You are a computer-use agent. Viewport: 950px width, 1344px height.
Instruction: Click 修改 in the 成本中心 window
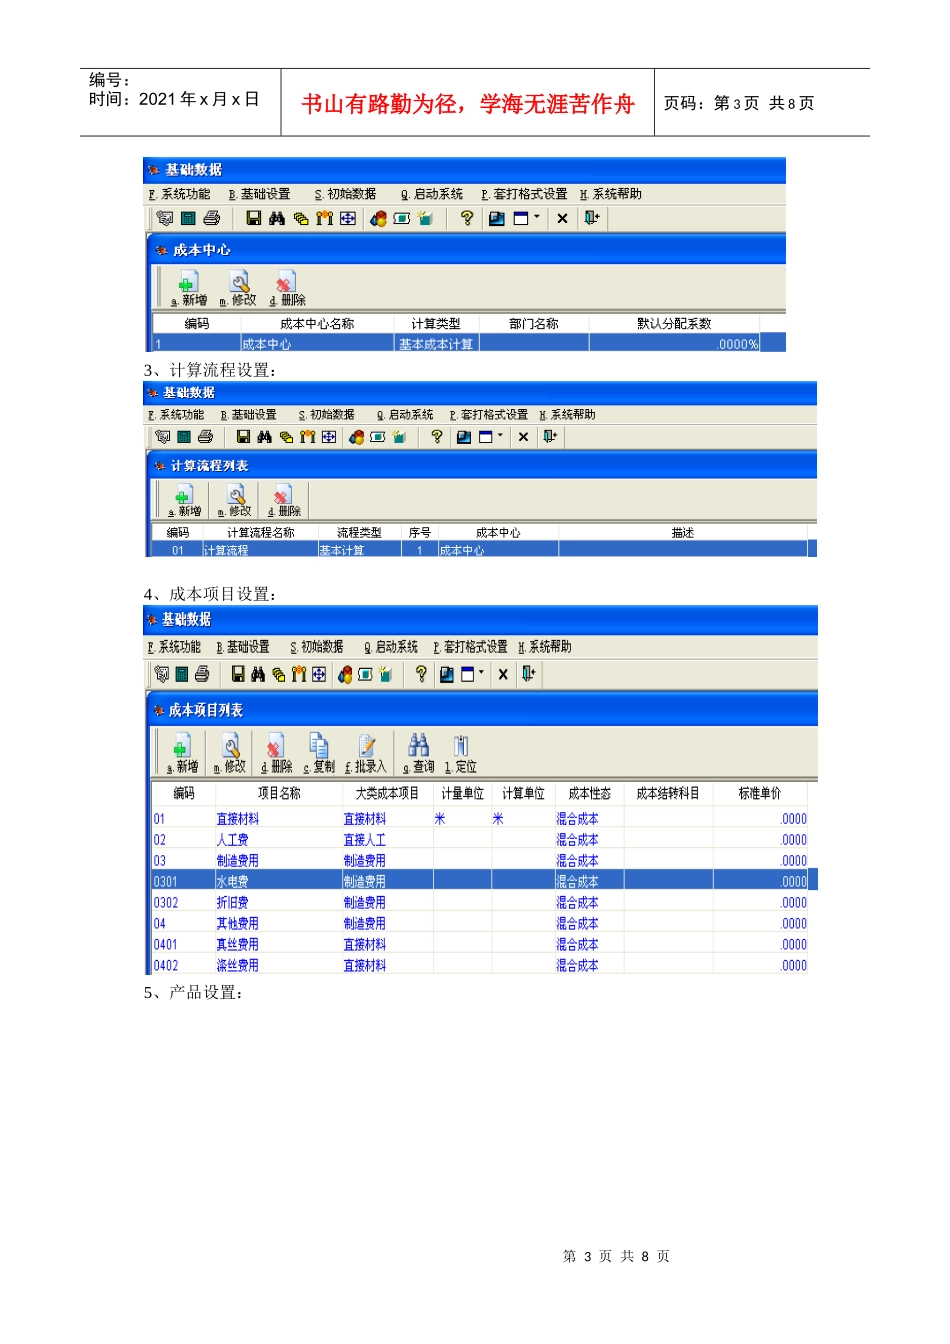[238, 289]
